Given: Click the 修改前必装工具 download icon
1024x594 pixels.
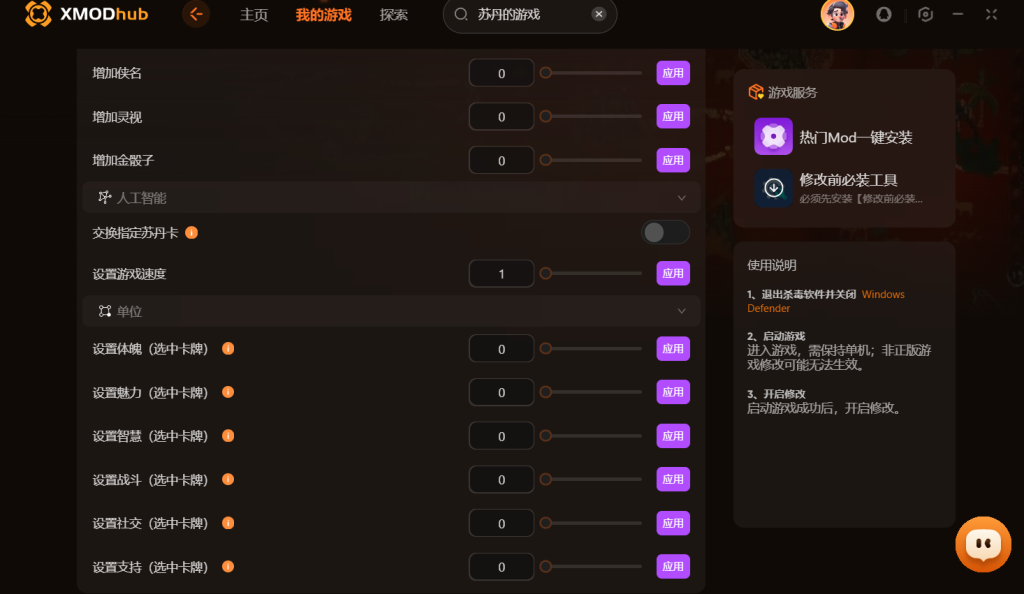Looking at the screenshot, I should point(773,188).
